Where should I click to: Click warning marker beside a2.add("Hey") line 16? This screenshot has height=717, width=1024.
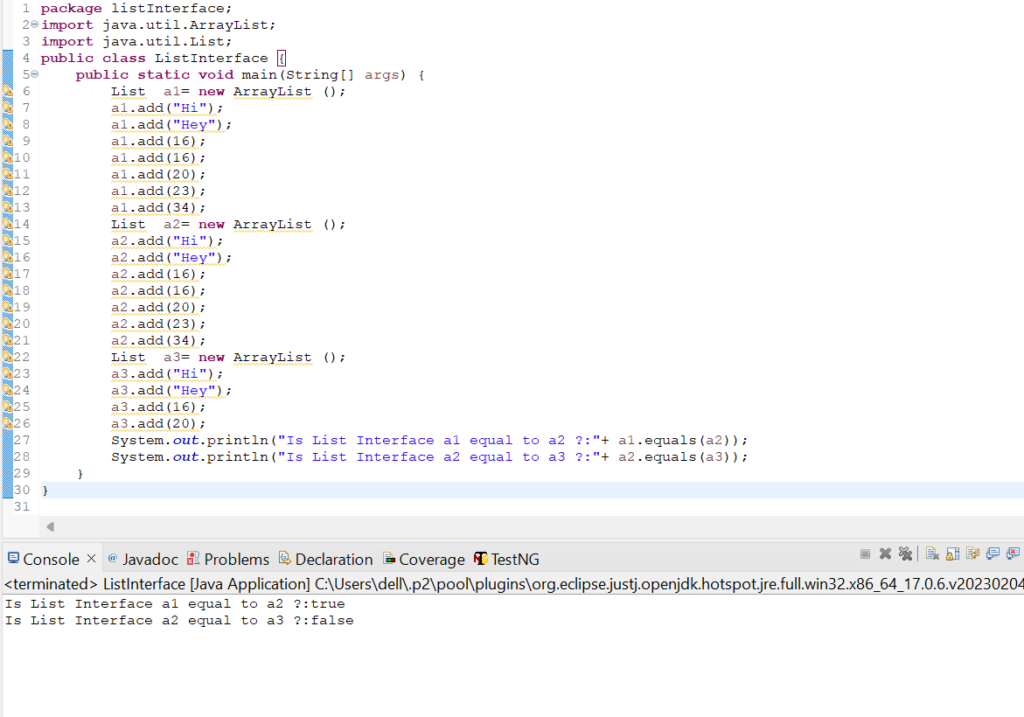point(8,257)
